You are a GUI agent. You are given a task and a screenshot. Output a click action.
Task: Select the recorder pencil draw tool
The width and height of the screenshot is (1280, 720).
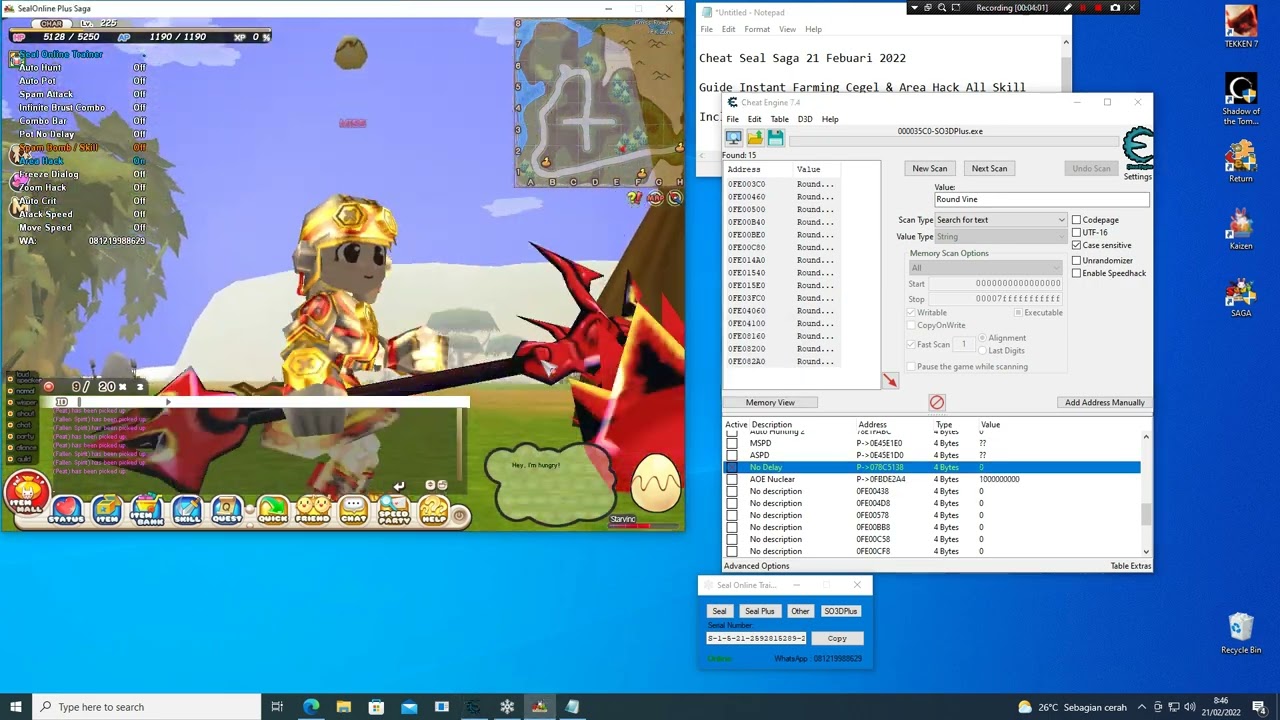click(1068, 7)
